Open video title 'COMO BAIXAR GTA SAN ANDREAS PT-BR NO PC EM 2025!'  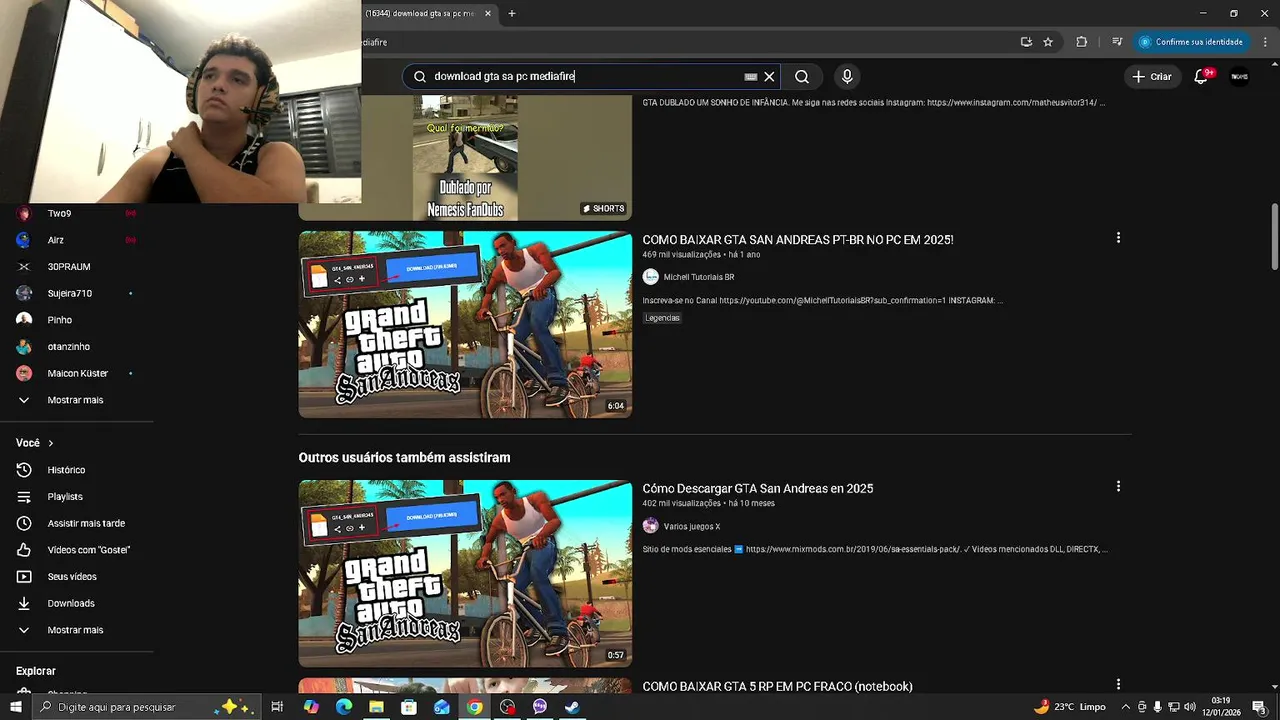[x=798, y=240]
